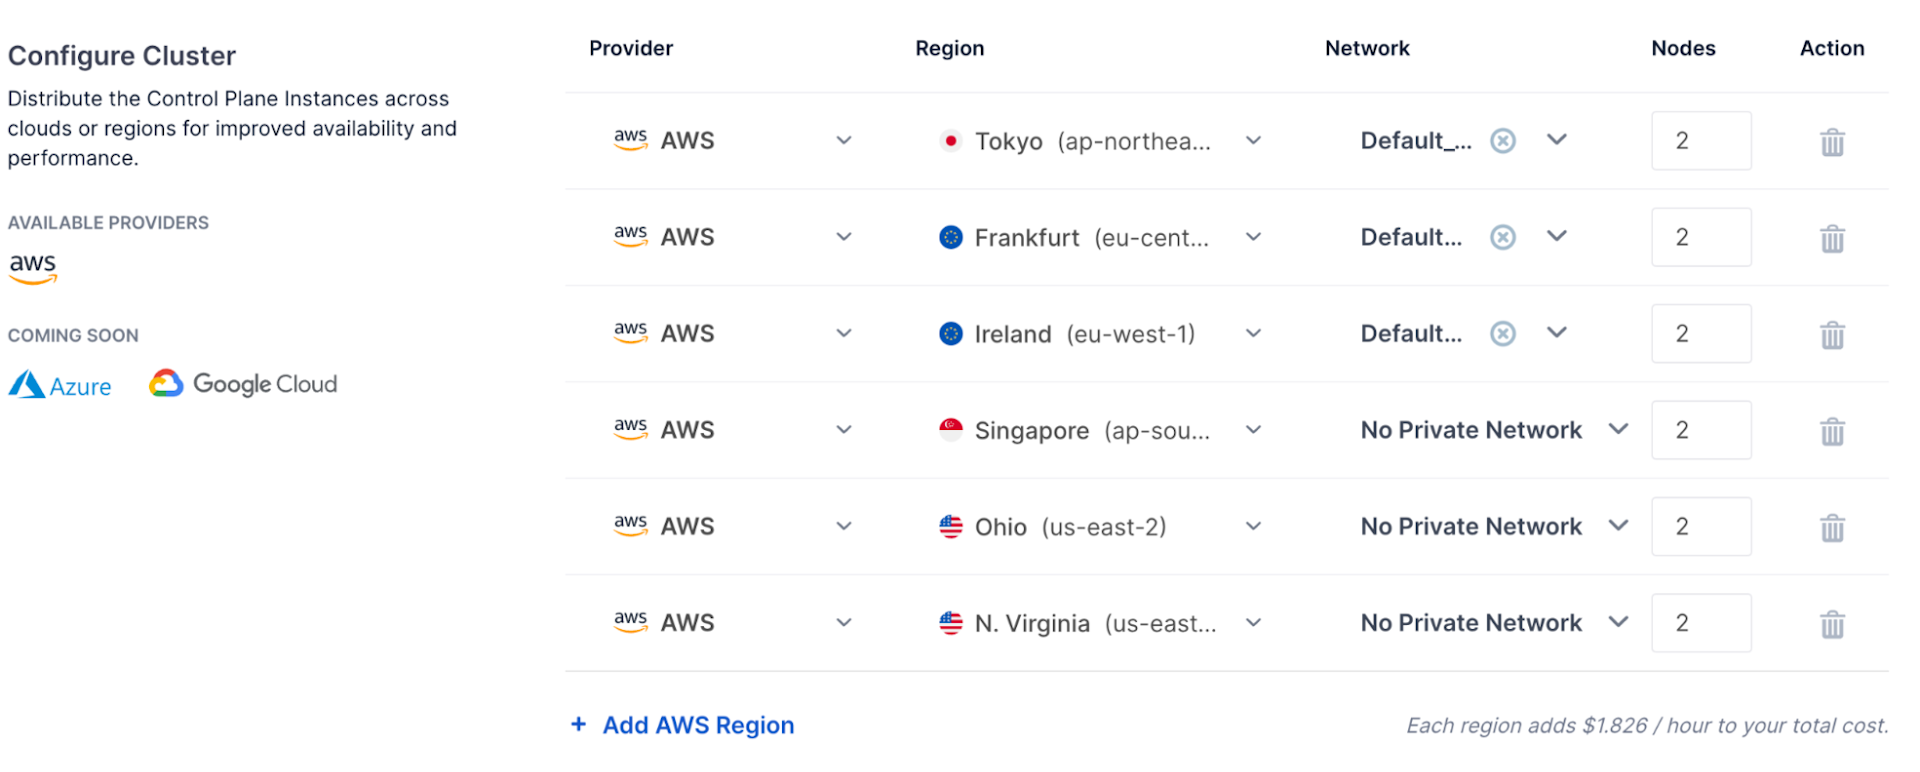Clear the Tokyo network selection
The image size is (1920, 772).
point(1502,141)
